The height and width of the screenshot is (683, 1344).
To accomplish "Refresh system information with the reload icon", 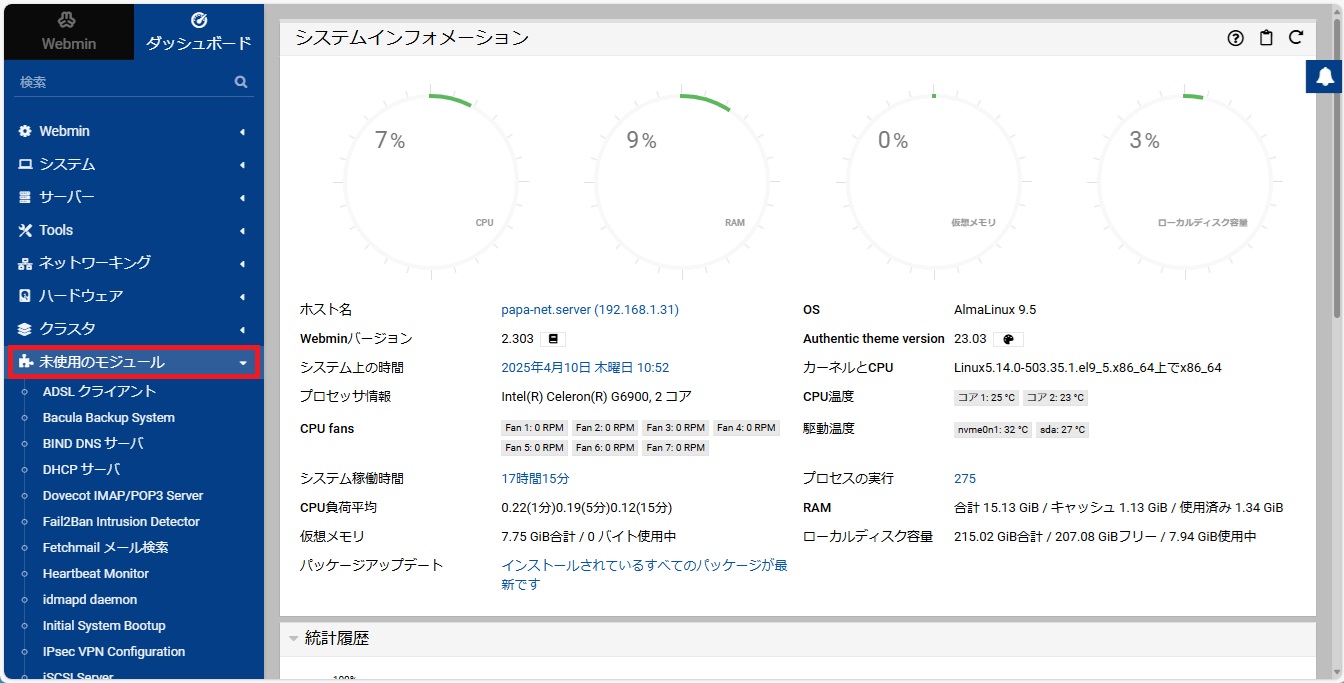I will [x=1296, y=38].
